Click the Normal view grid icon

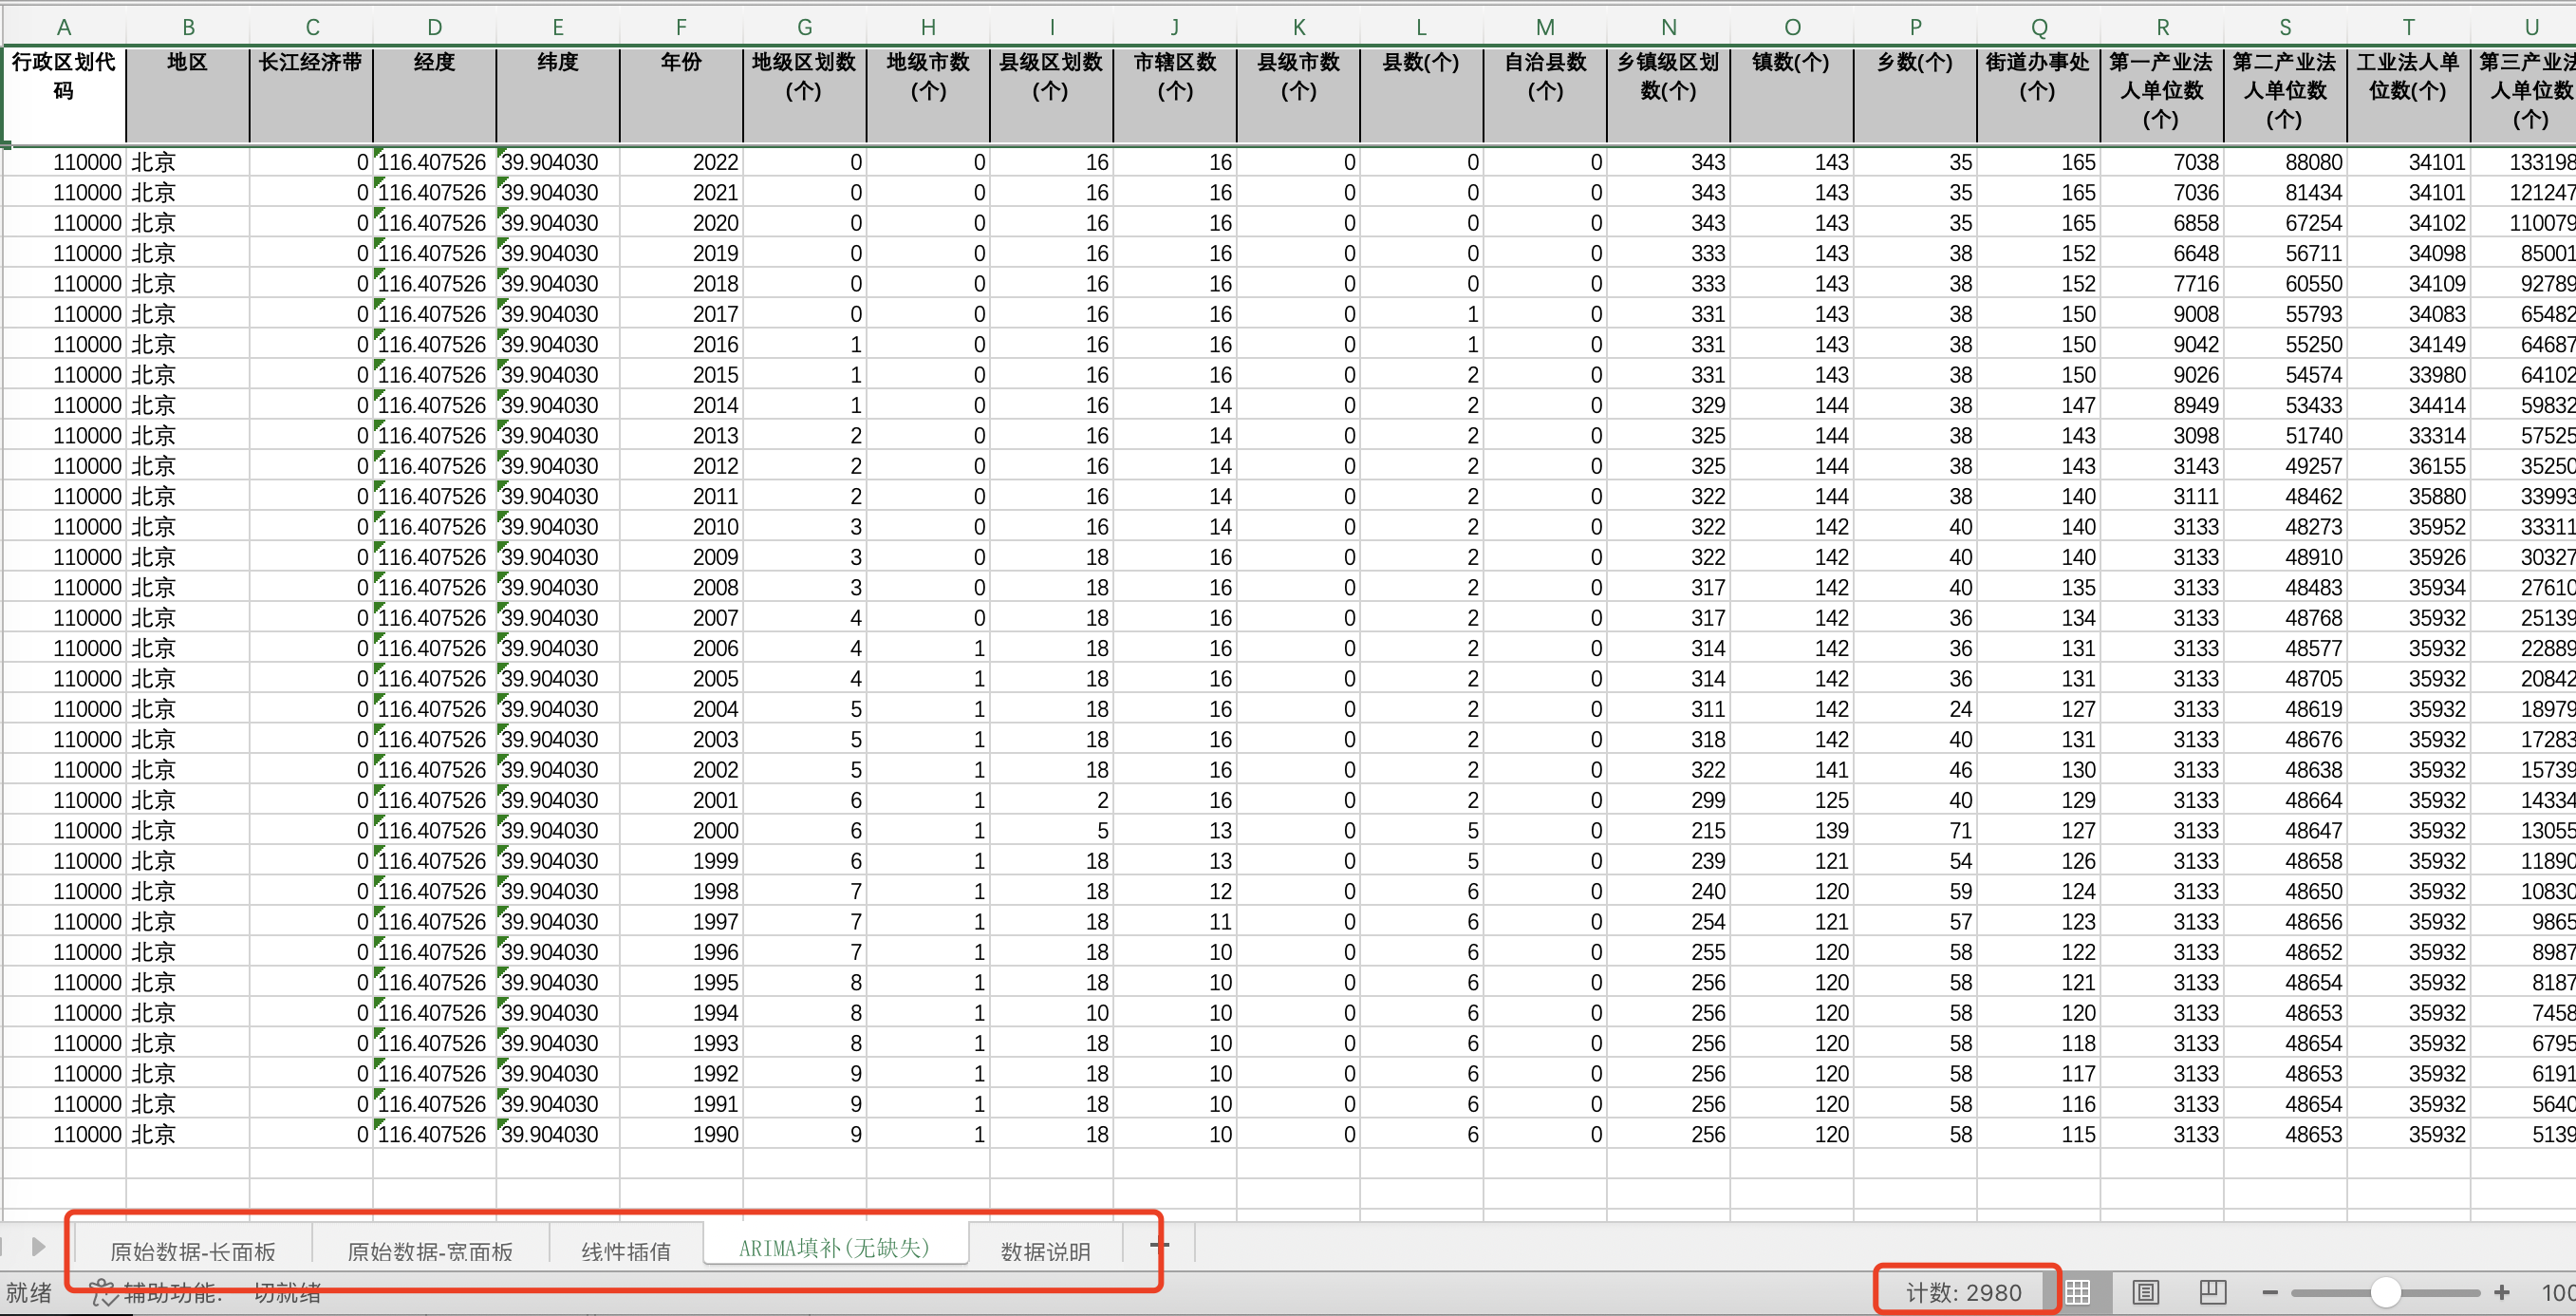tap(2078, 1292)
